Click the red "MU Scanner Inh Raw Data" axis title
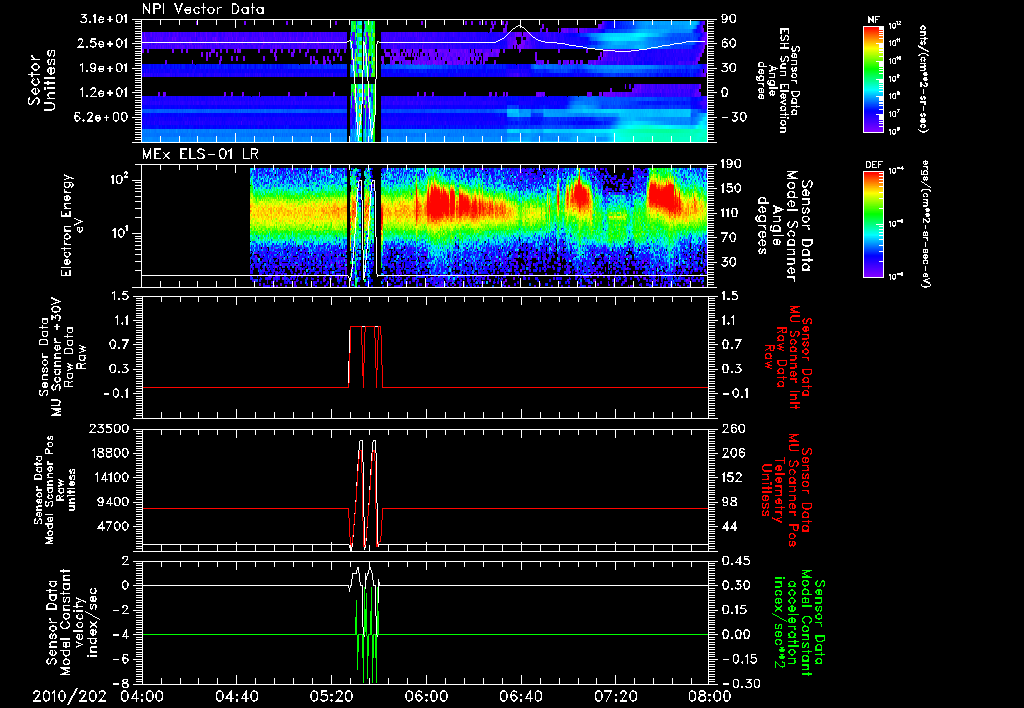This screenshot has height=708, width=1024. (x=788, y=357)
